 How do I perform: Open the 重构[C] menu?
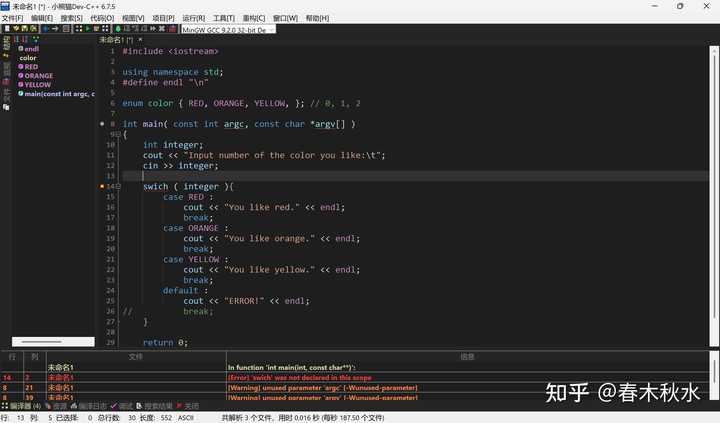coord(254,18)
